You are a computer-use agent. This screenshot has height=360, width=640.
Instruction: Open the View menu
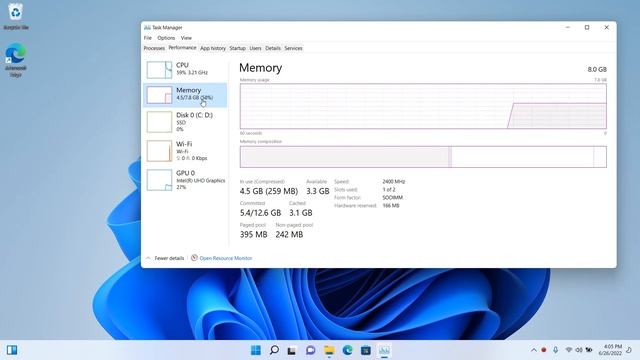[186, 38]
